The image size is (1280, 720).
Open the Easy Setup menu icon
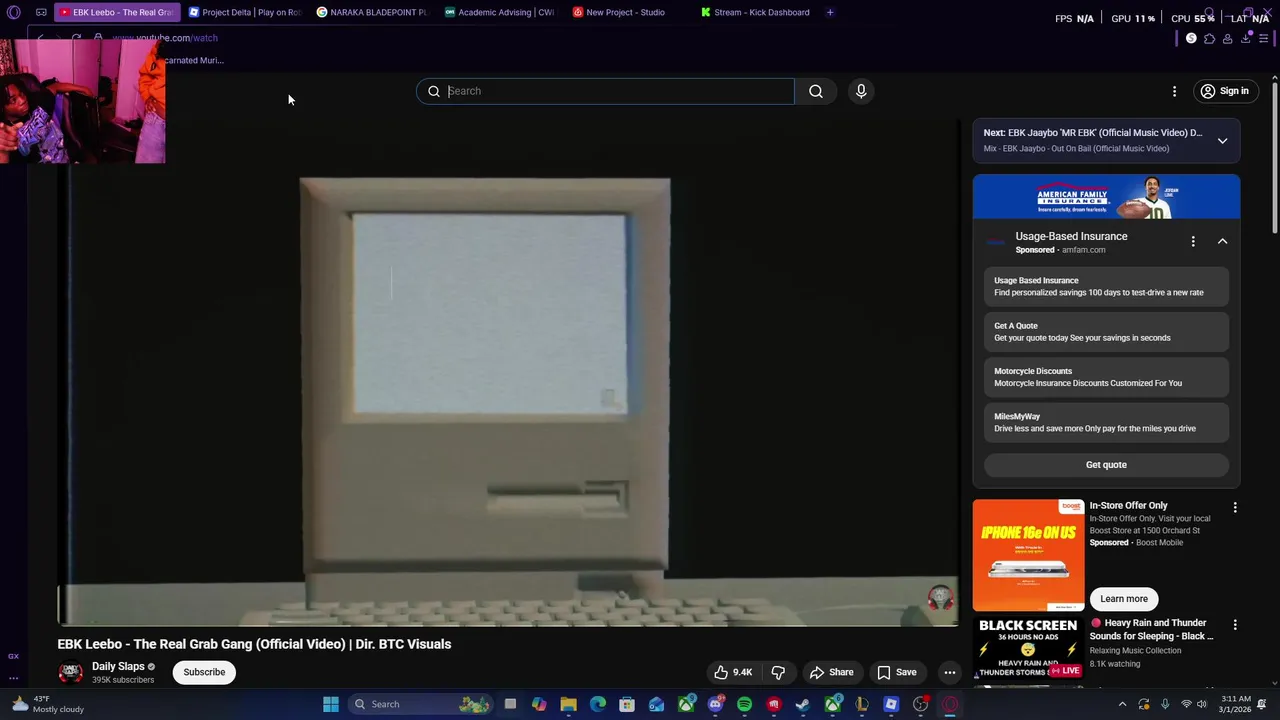(x=1264, y=38)
